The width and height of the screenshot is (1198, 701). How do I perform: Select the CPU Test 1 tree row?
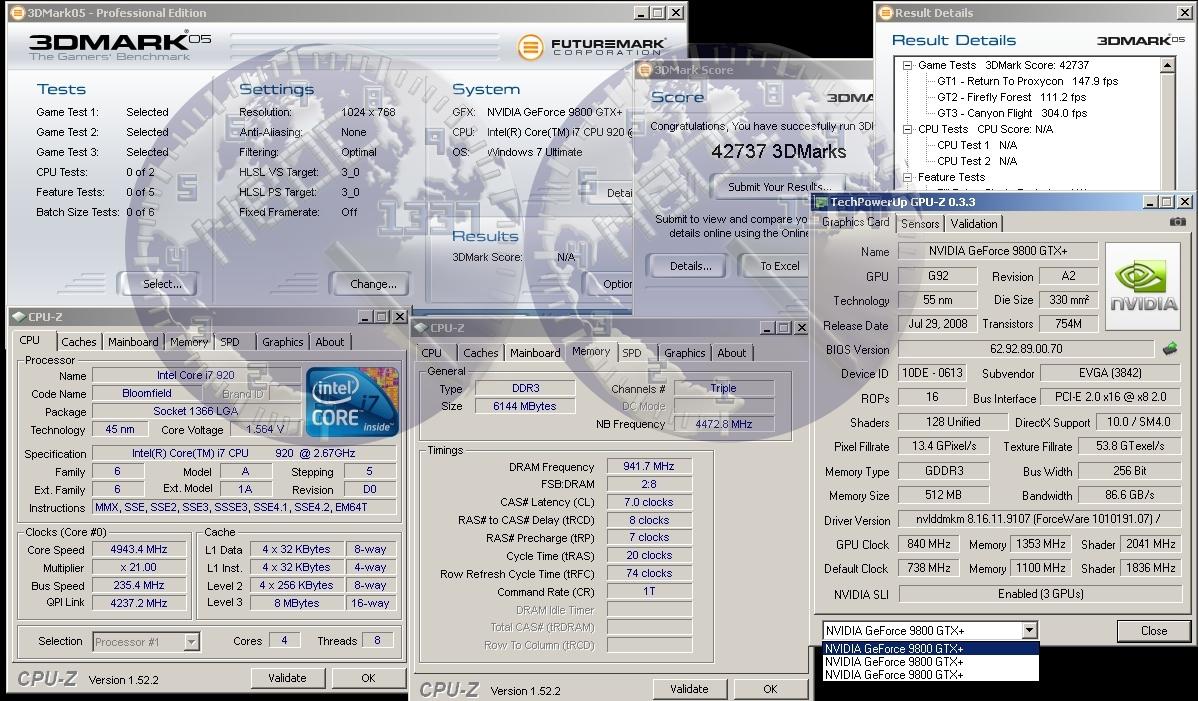point(976,145)
